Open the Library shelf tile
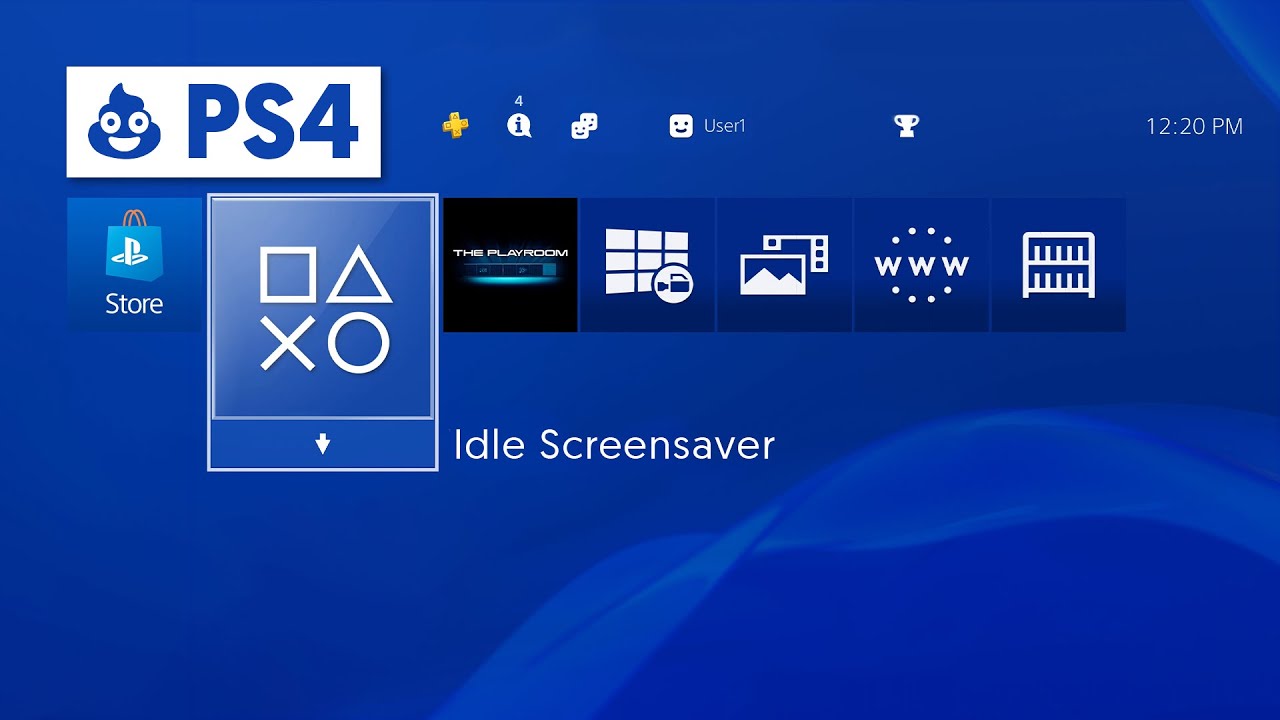This screenshot has height=720, width=1280. tap(1058, 265)
